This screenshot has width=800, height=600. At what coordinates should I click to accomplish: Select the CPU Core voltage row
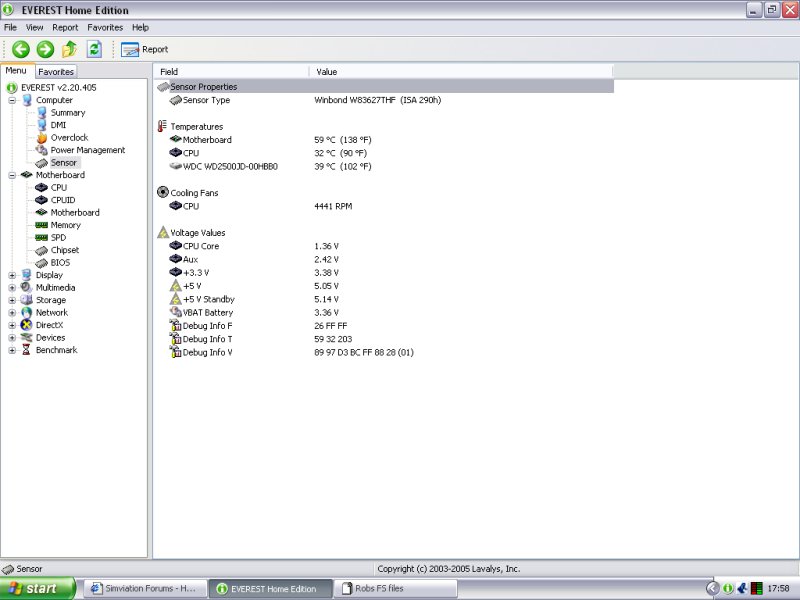pyautogui.click(x=200, y=246)
